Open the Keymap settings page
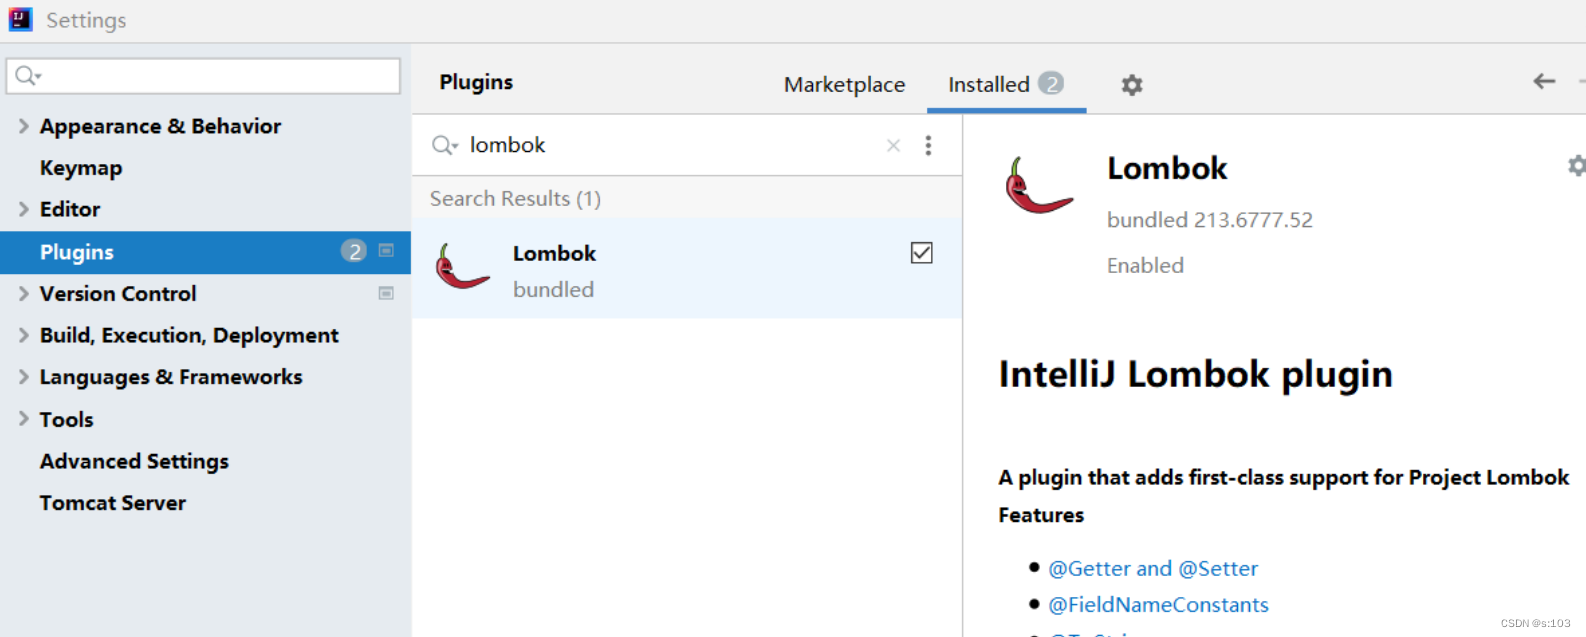This screenshot has height=637, width=1586. coord(81,168)
